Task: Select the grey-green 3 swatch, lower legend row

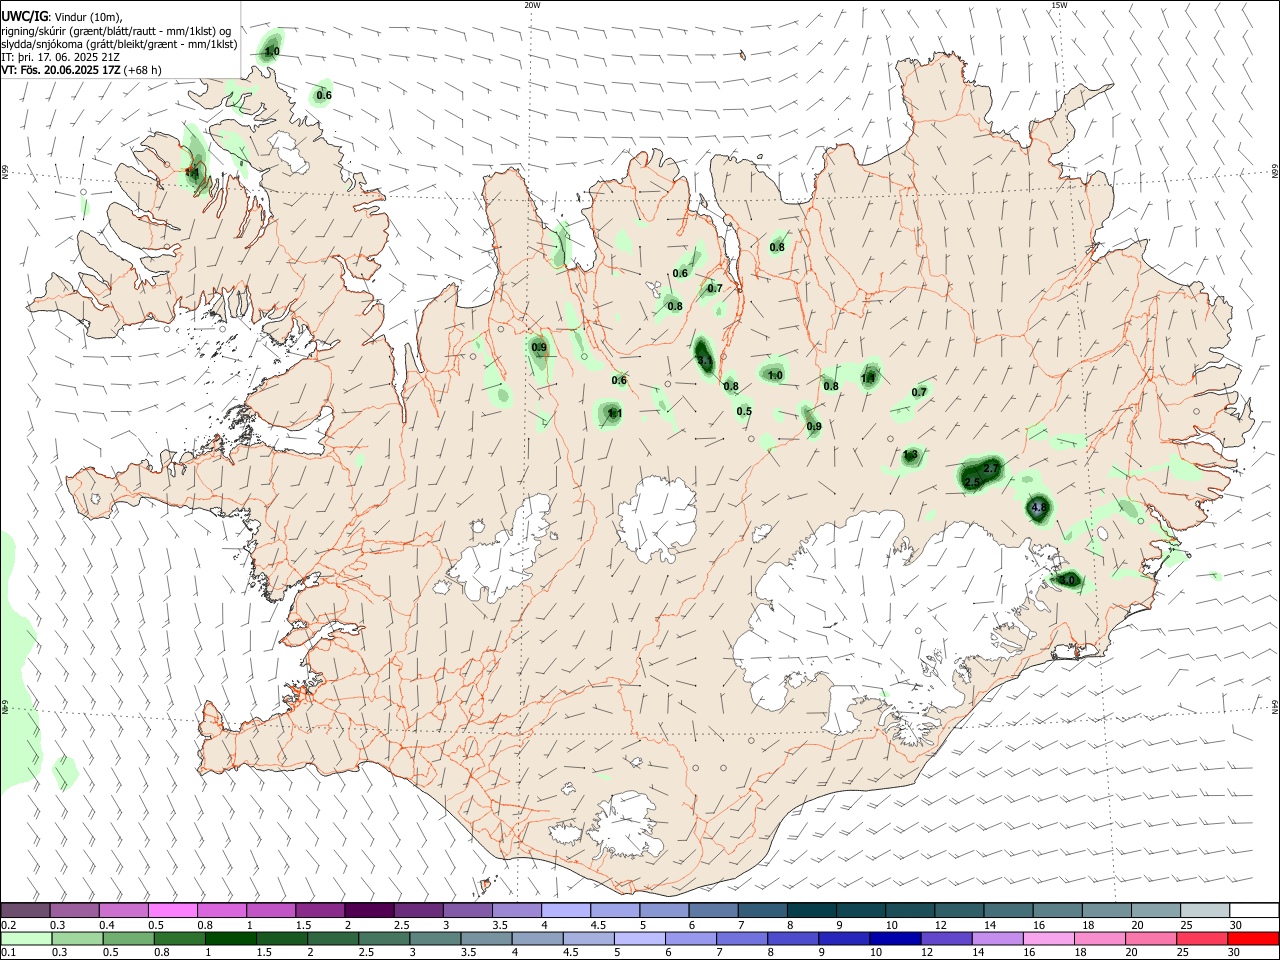Action: click(435, 938)
